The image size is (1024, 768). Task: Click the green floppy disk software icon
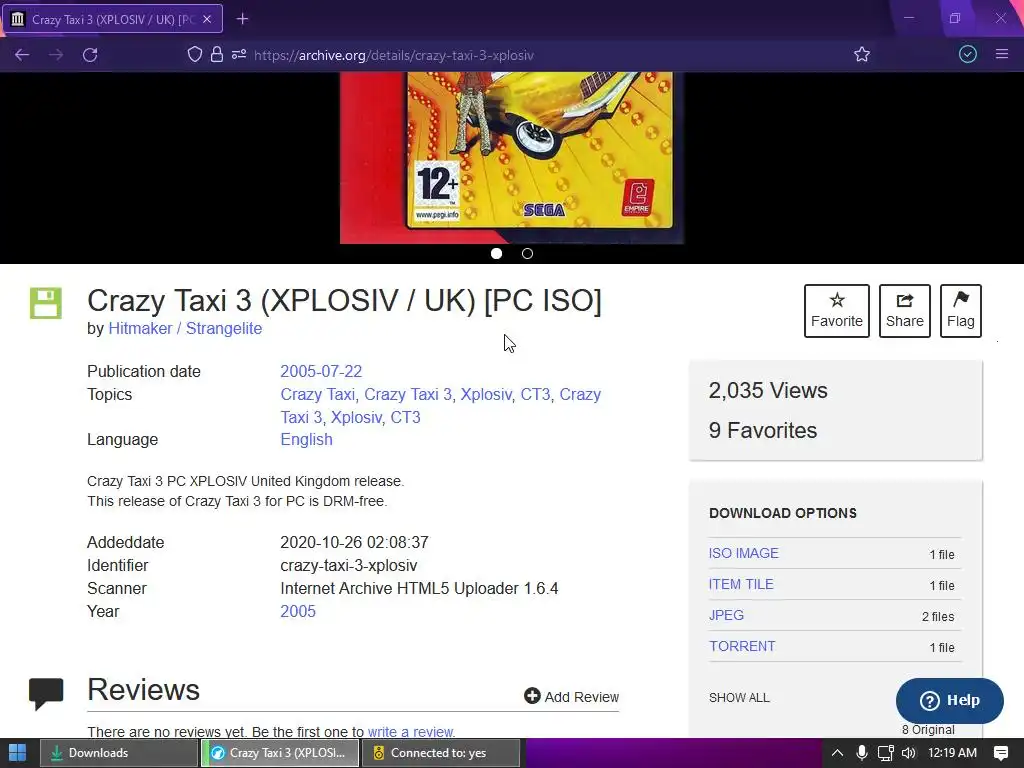46,303
